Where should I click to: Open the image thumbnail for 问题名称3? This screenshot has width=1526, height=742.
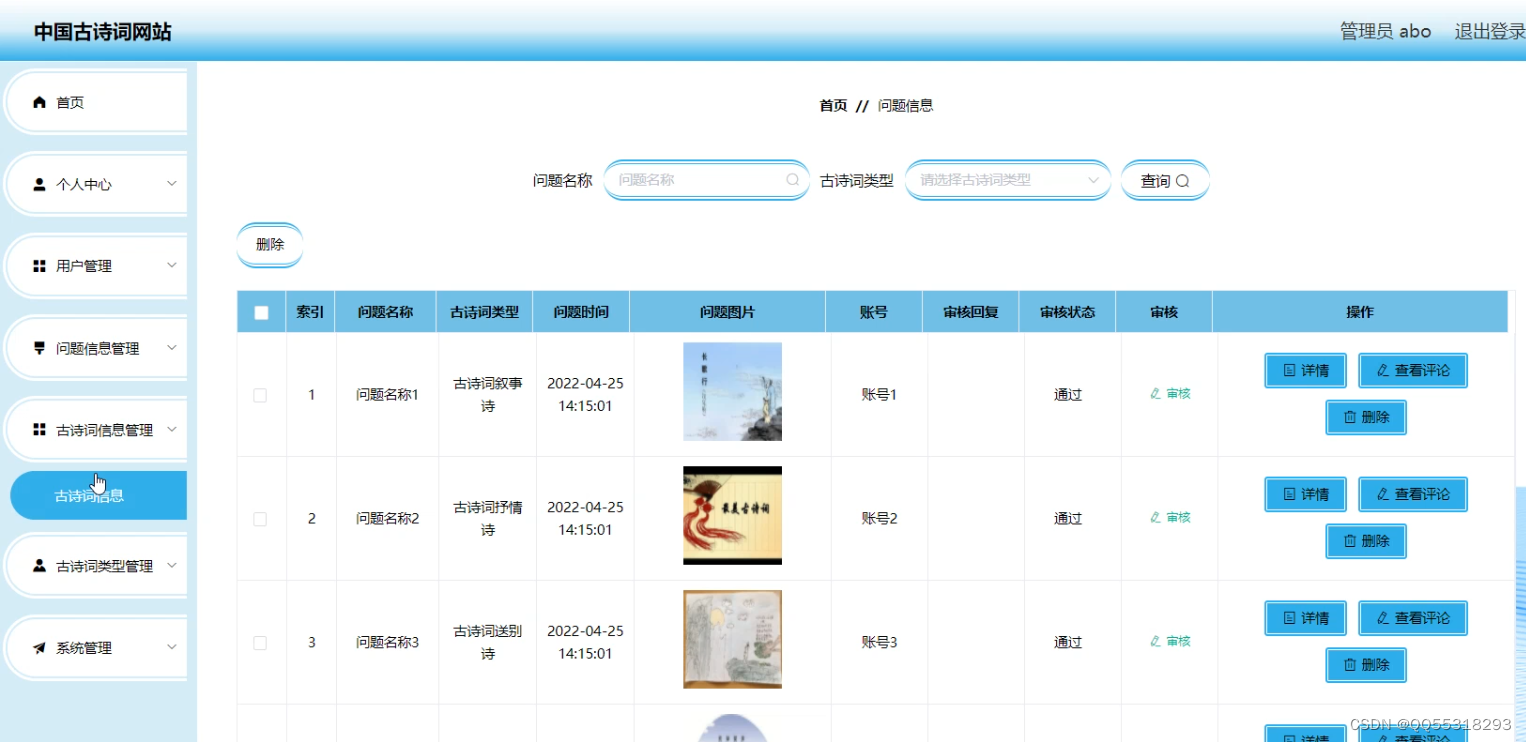[x=732, y=639]
